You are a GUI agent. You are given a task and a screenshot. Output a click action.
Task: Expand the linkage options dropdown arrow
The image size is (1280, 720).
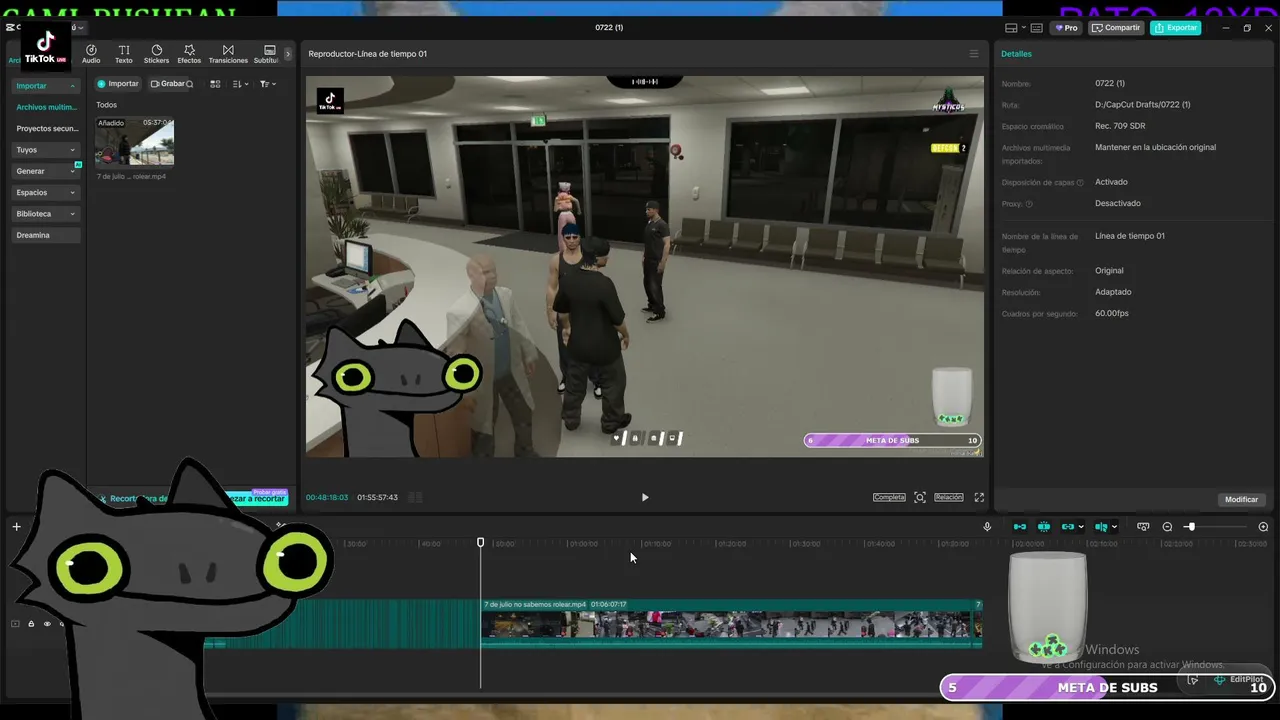[x=1081, y=527]
